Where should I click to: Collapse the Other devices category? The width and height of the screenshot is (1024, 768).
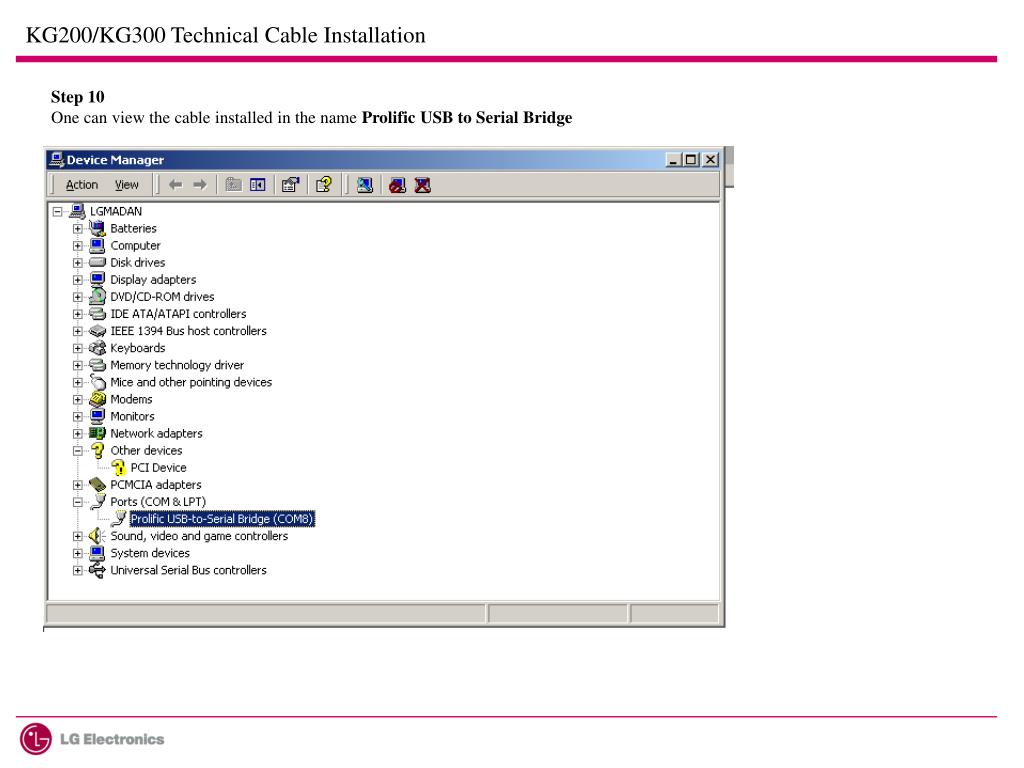78,451
